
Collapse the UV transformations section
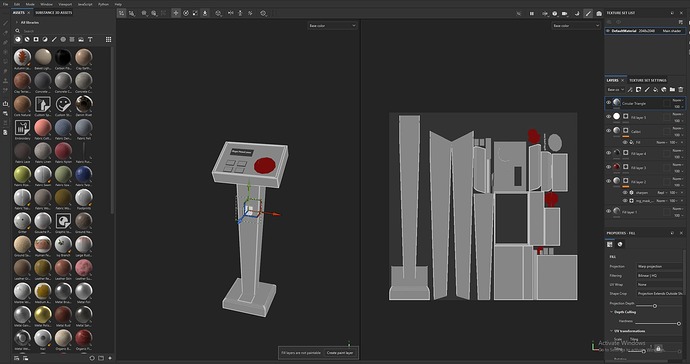(612, 331)
